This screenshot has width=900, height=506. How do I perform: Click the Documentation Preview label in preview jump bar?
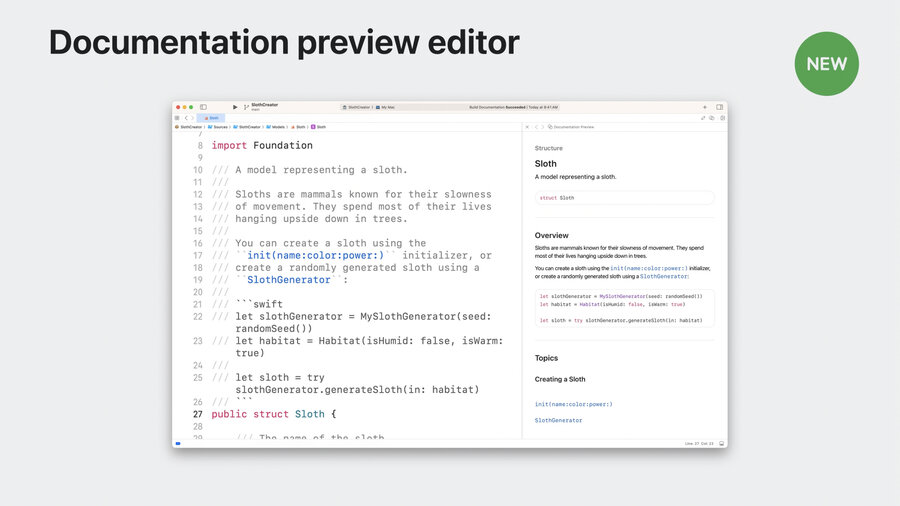[571, 127]
